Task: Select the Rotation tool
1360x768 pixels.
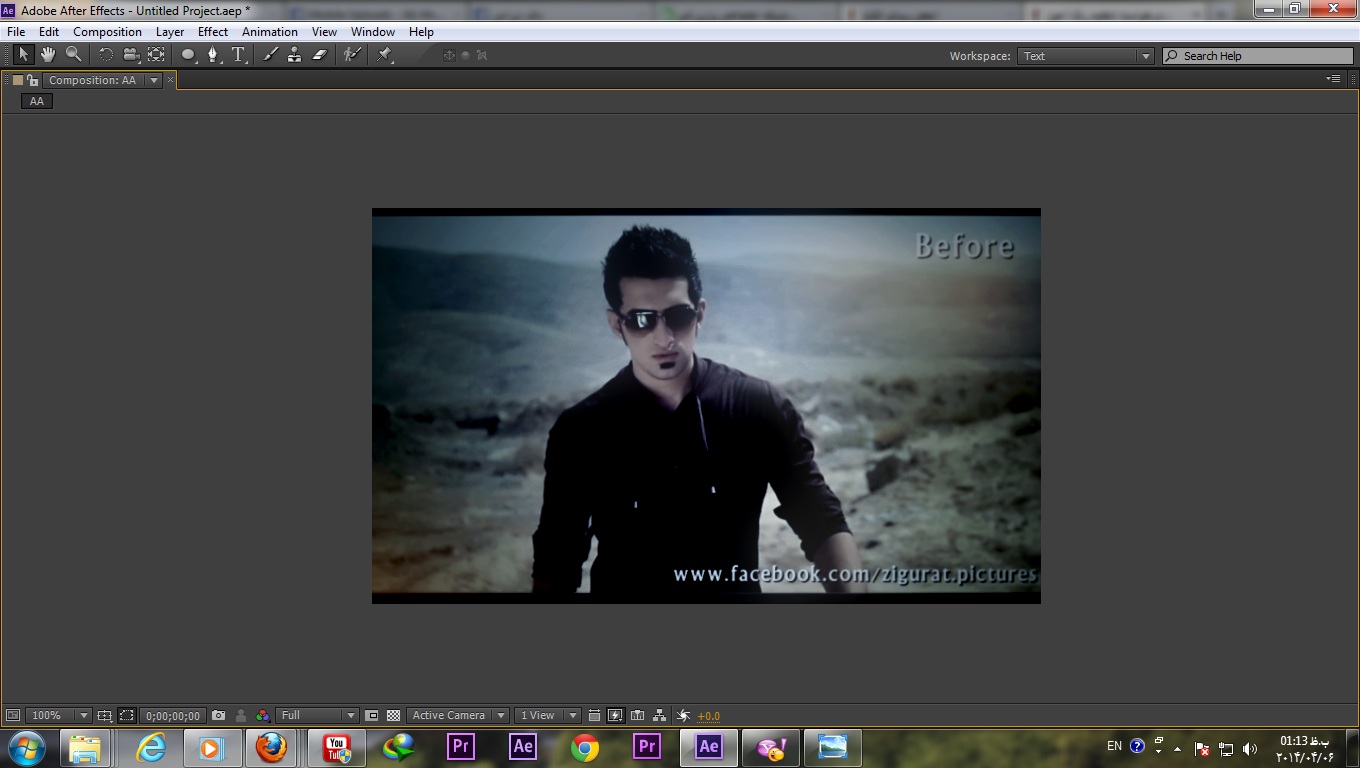Action: click(x=105, y=55)
